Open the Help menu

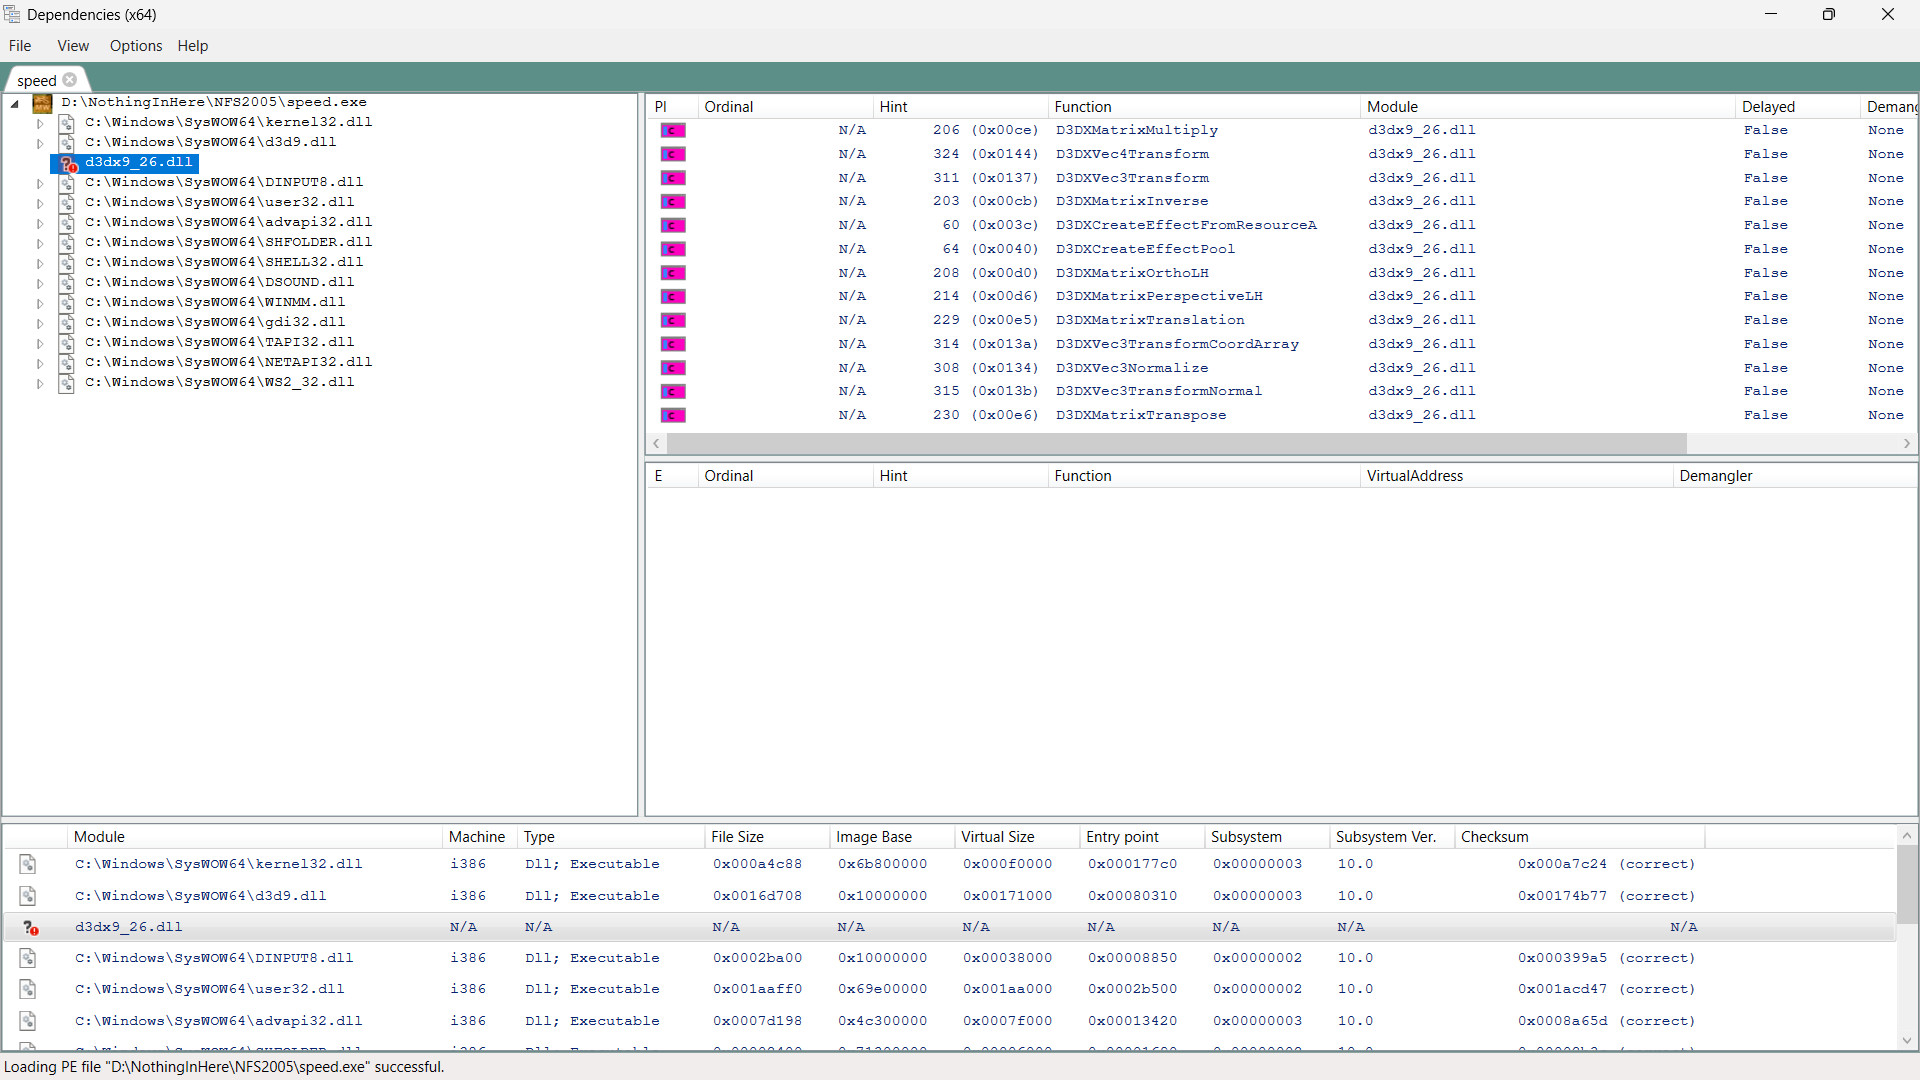tap(193, 46)
